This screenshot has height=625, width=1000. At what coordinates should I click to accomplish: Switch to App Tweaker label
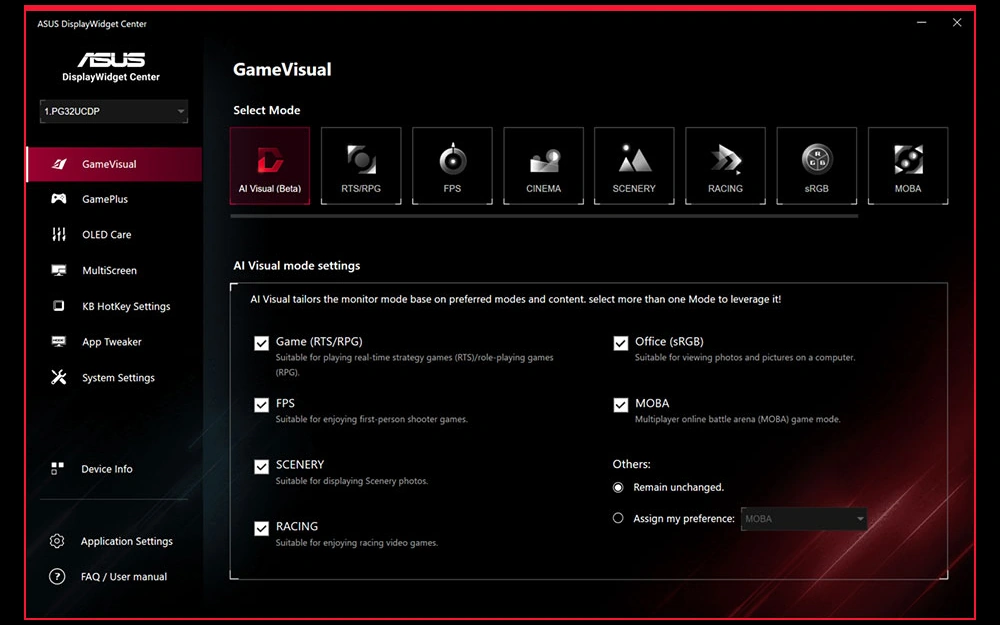pos(112,342)
